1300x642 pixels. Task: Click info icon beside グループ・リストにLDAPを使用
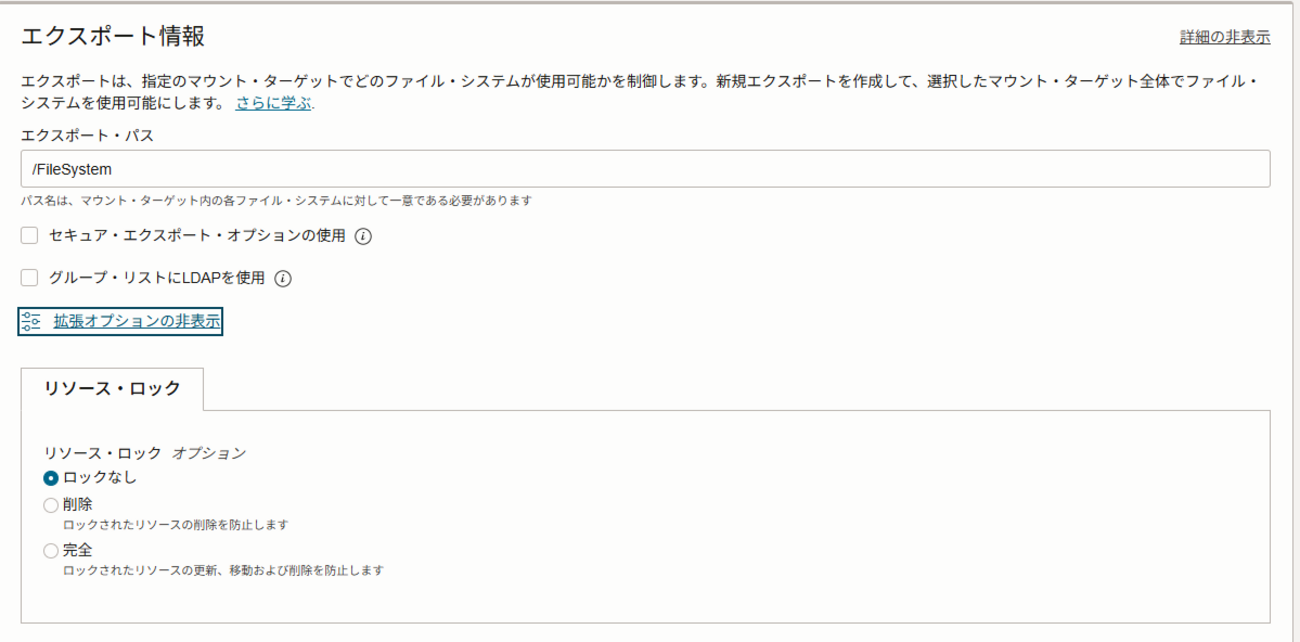coord(283,279)
